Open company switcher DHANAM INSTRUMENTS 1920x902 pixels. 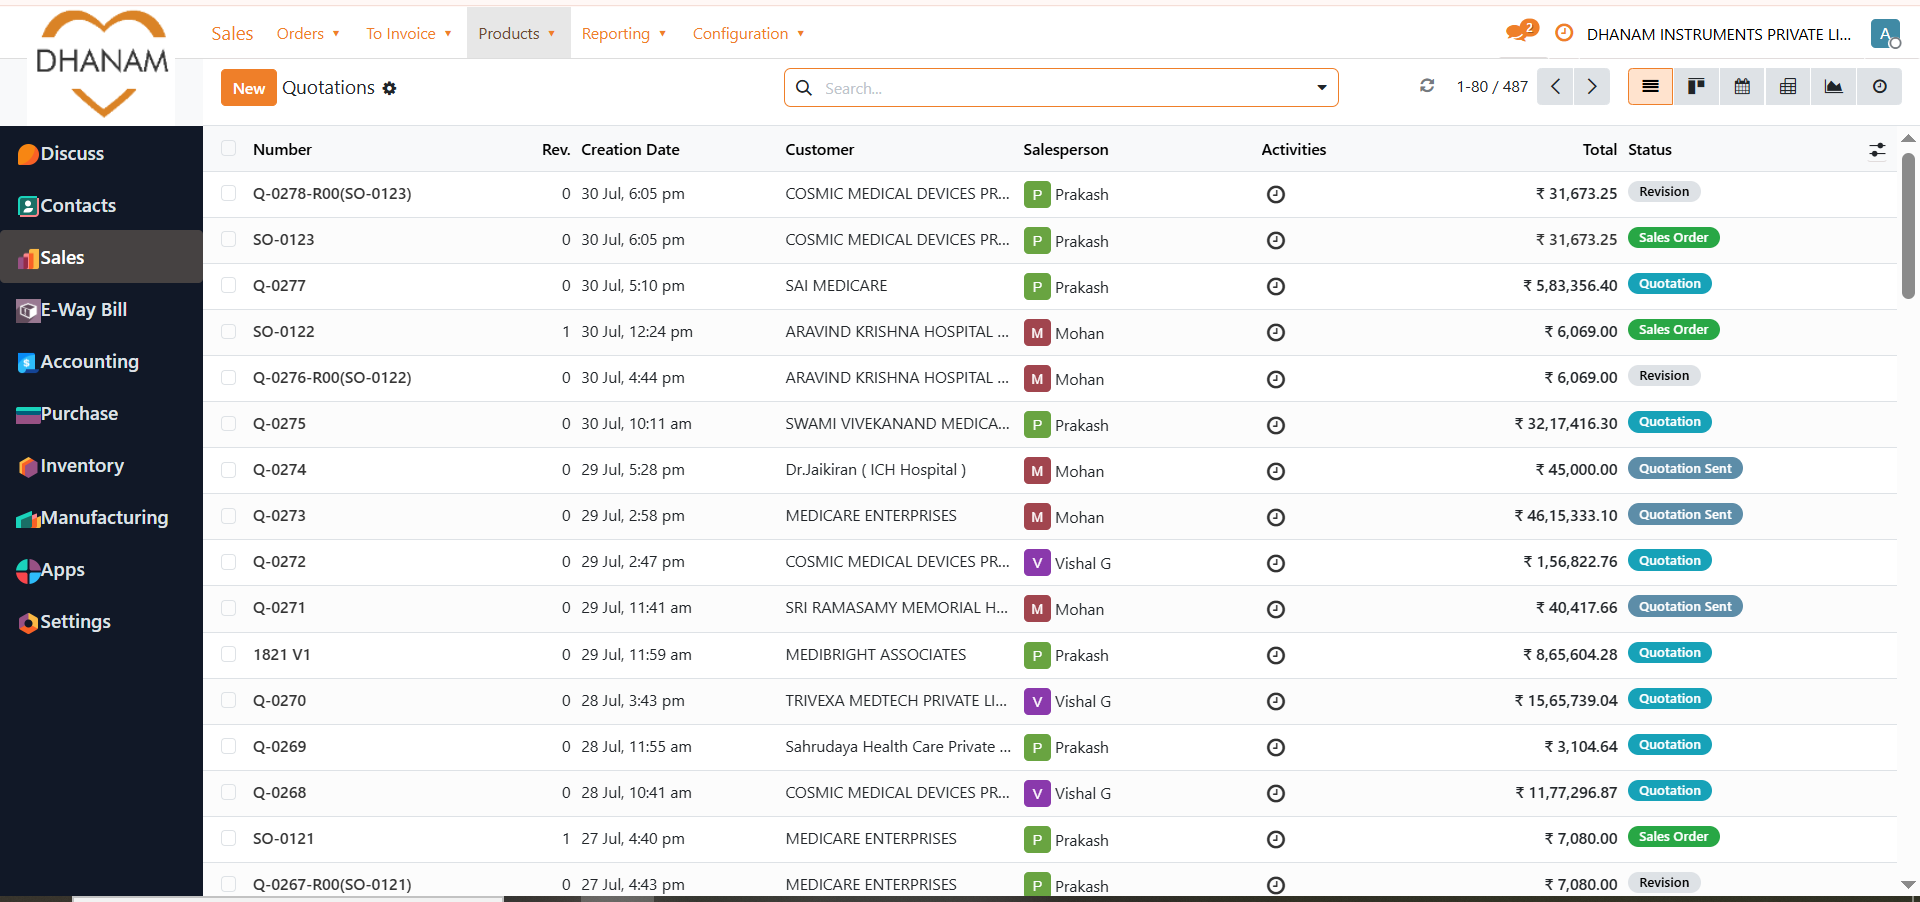click(1718, 34)
